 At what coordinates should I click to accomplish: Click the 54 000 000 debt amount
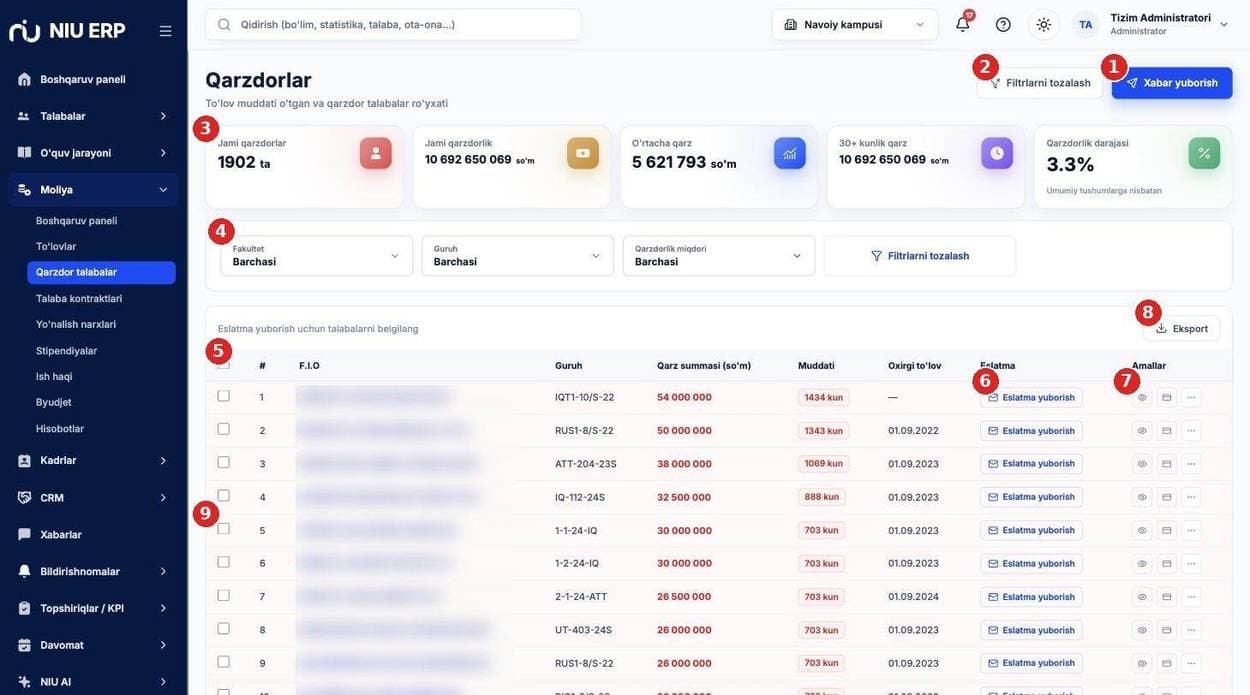684,397
